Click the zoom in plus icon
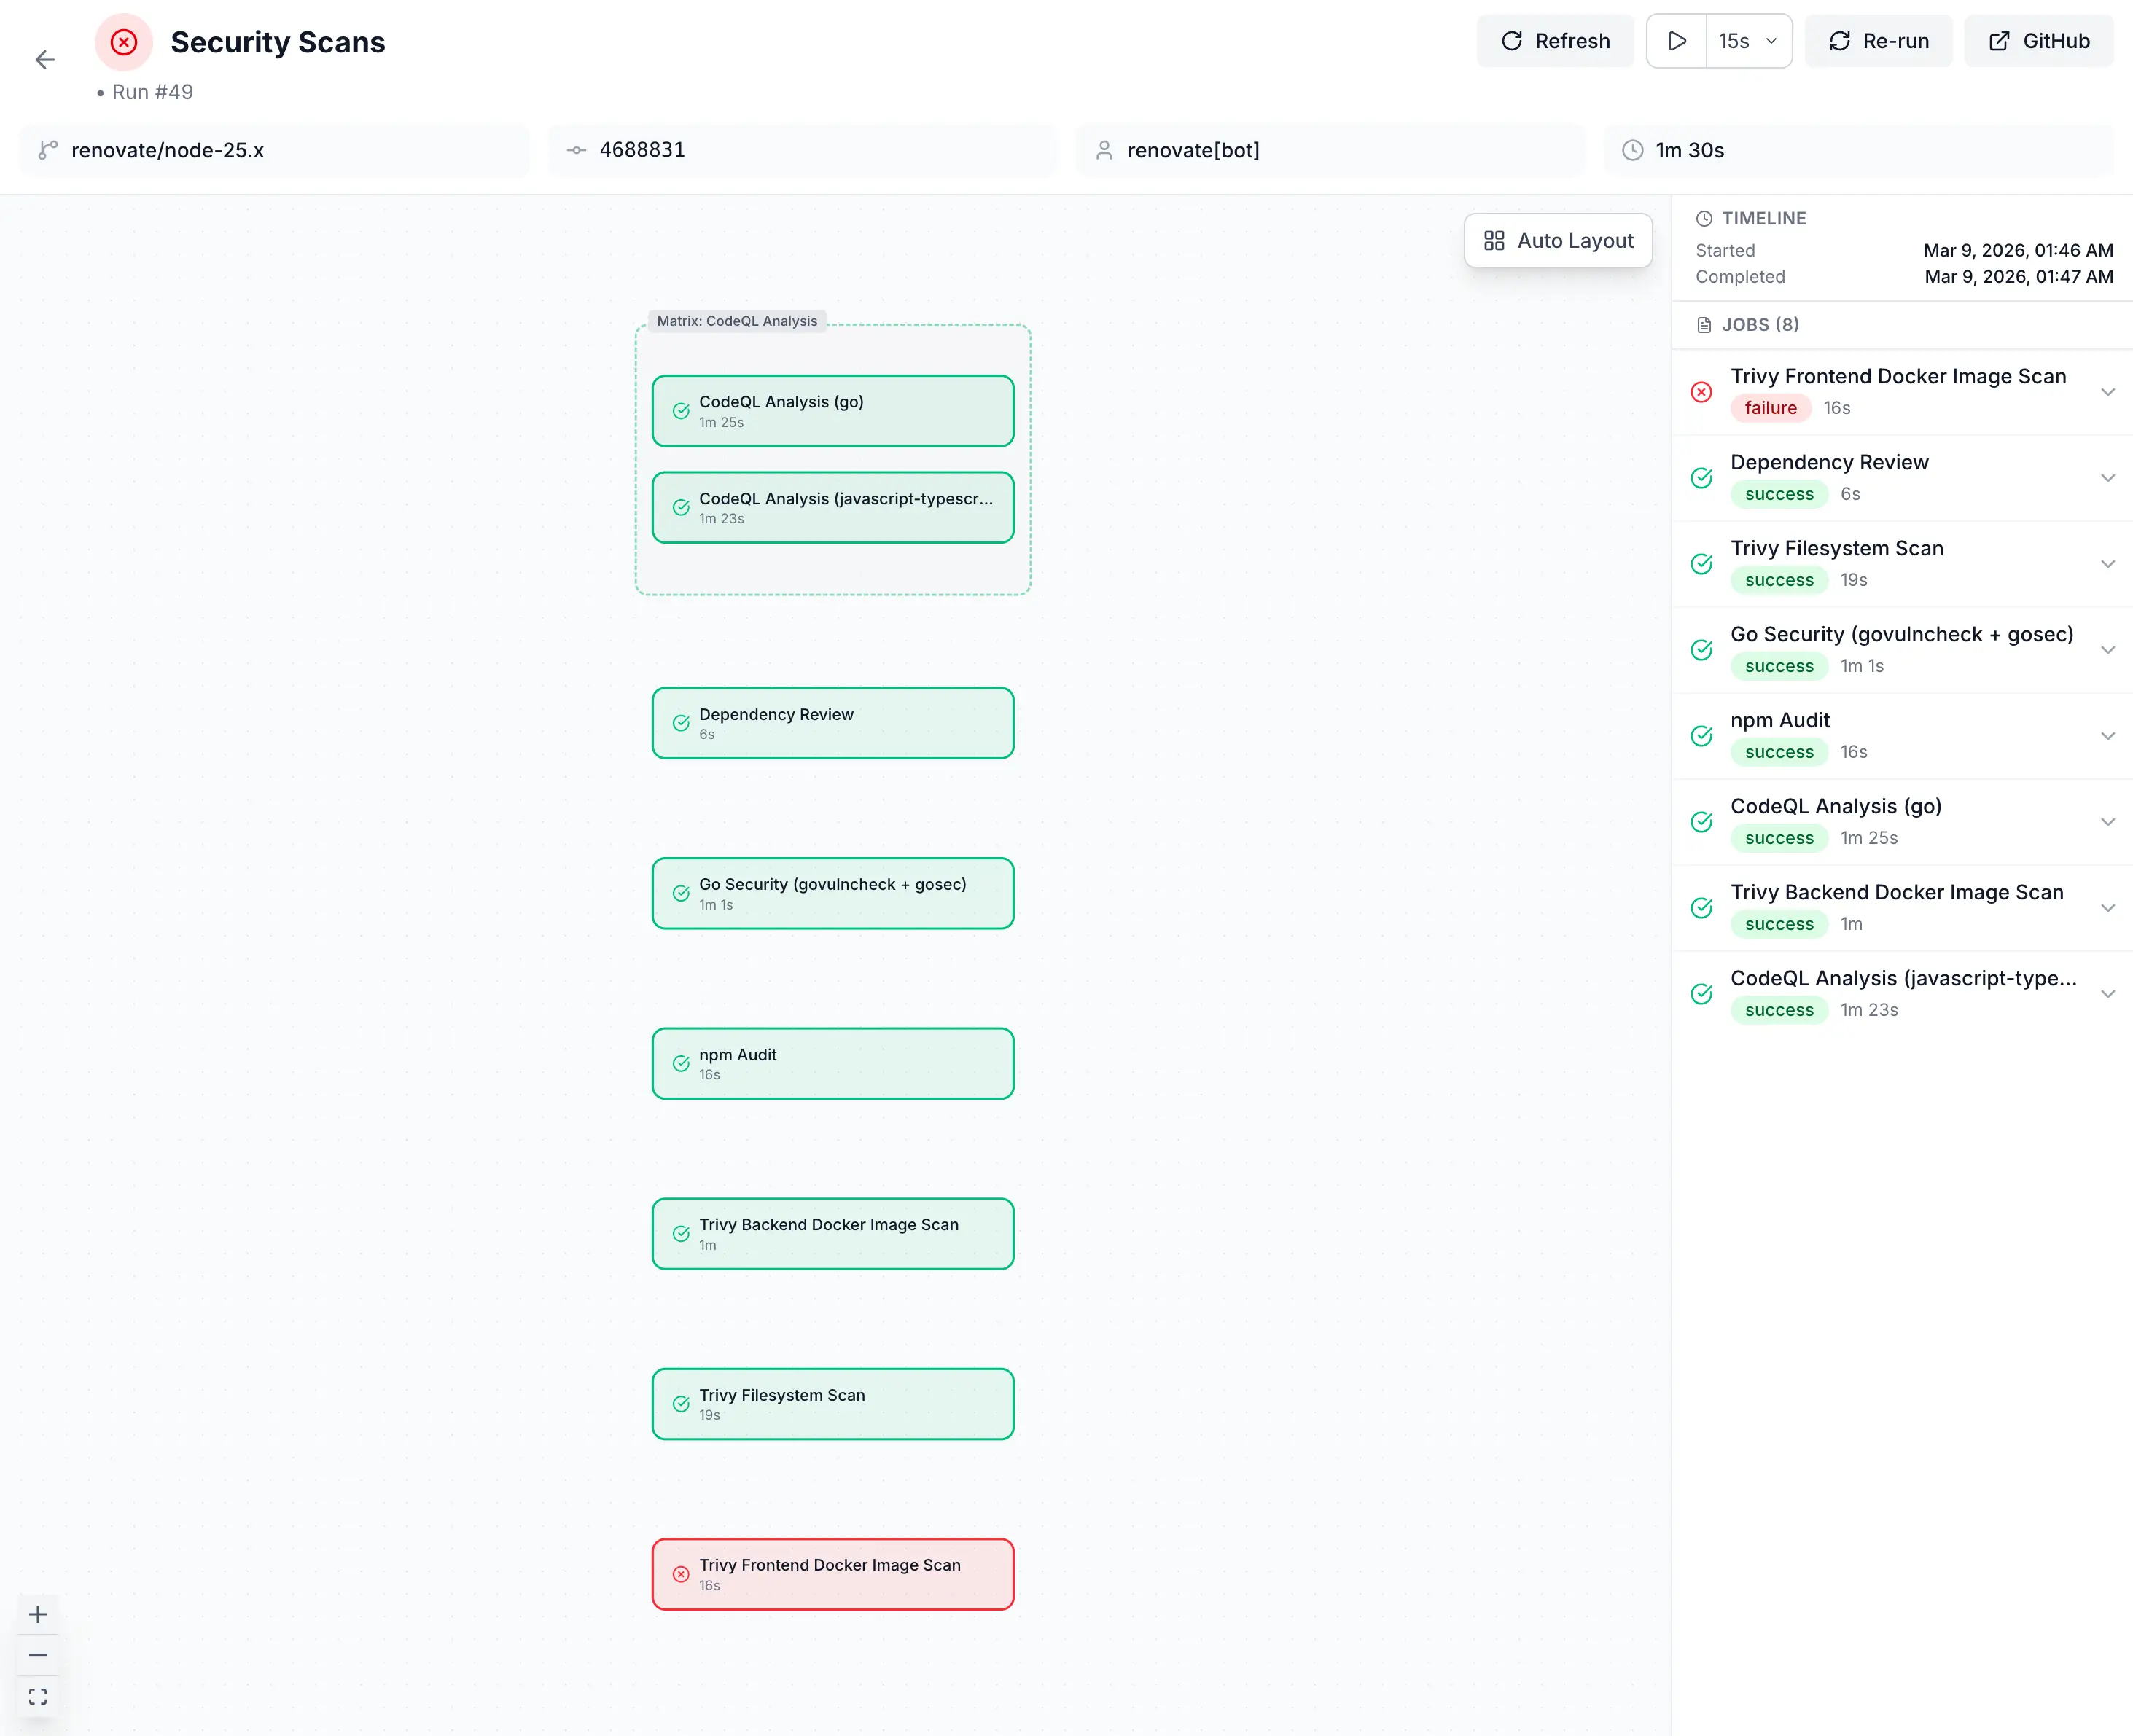This screenshot has height=1736, width=2133. (38, 1614)
